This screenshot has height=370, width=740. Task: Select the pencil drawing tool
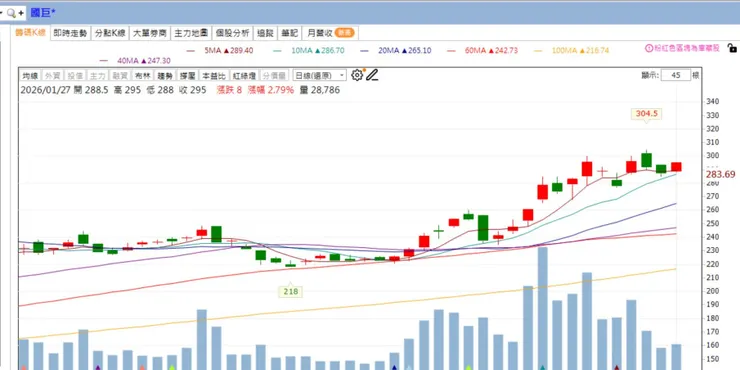tap(372, 75)
